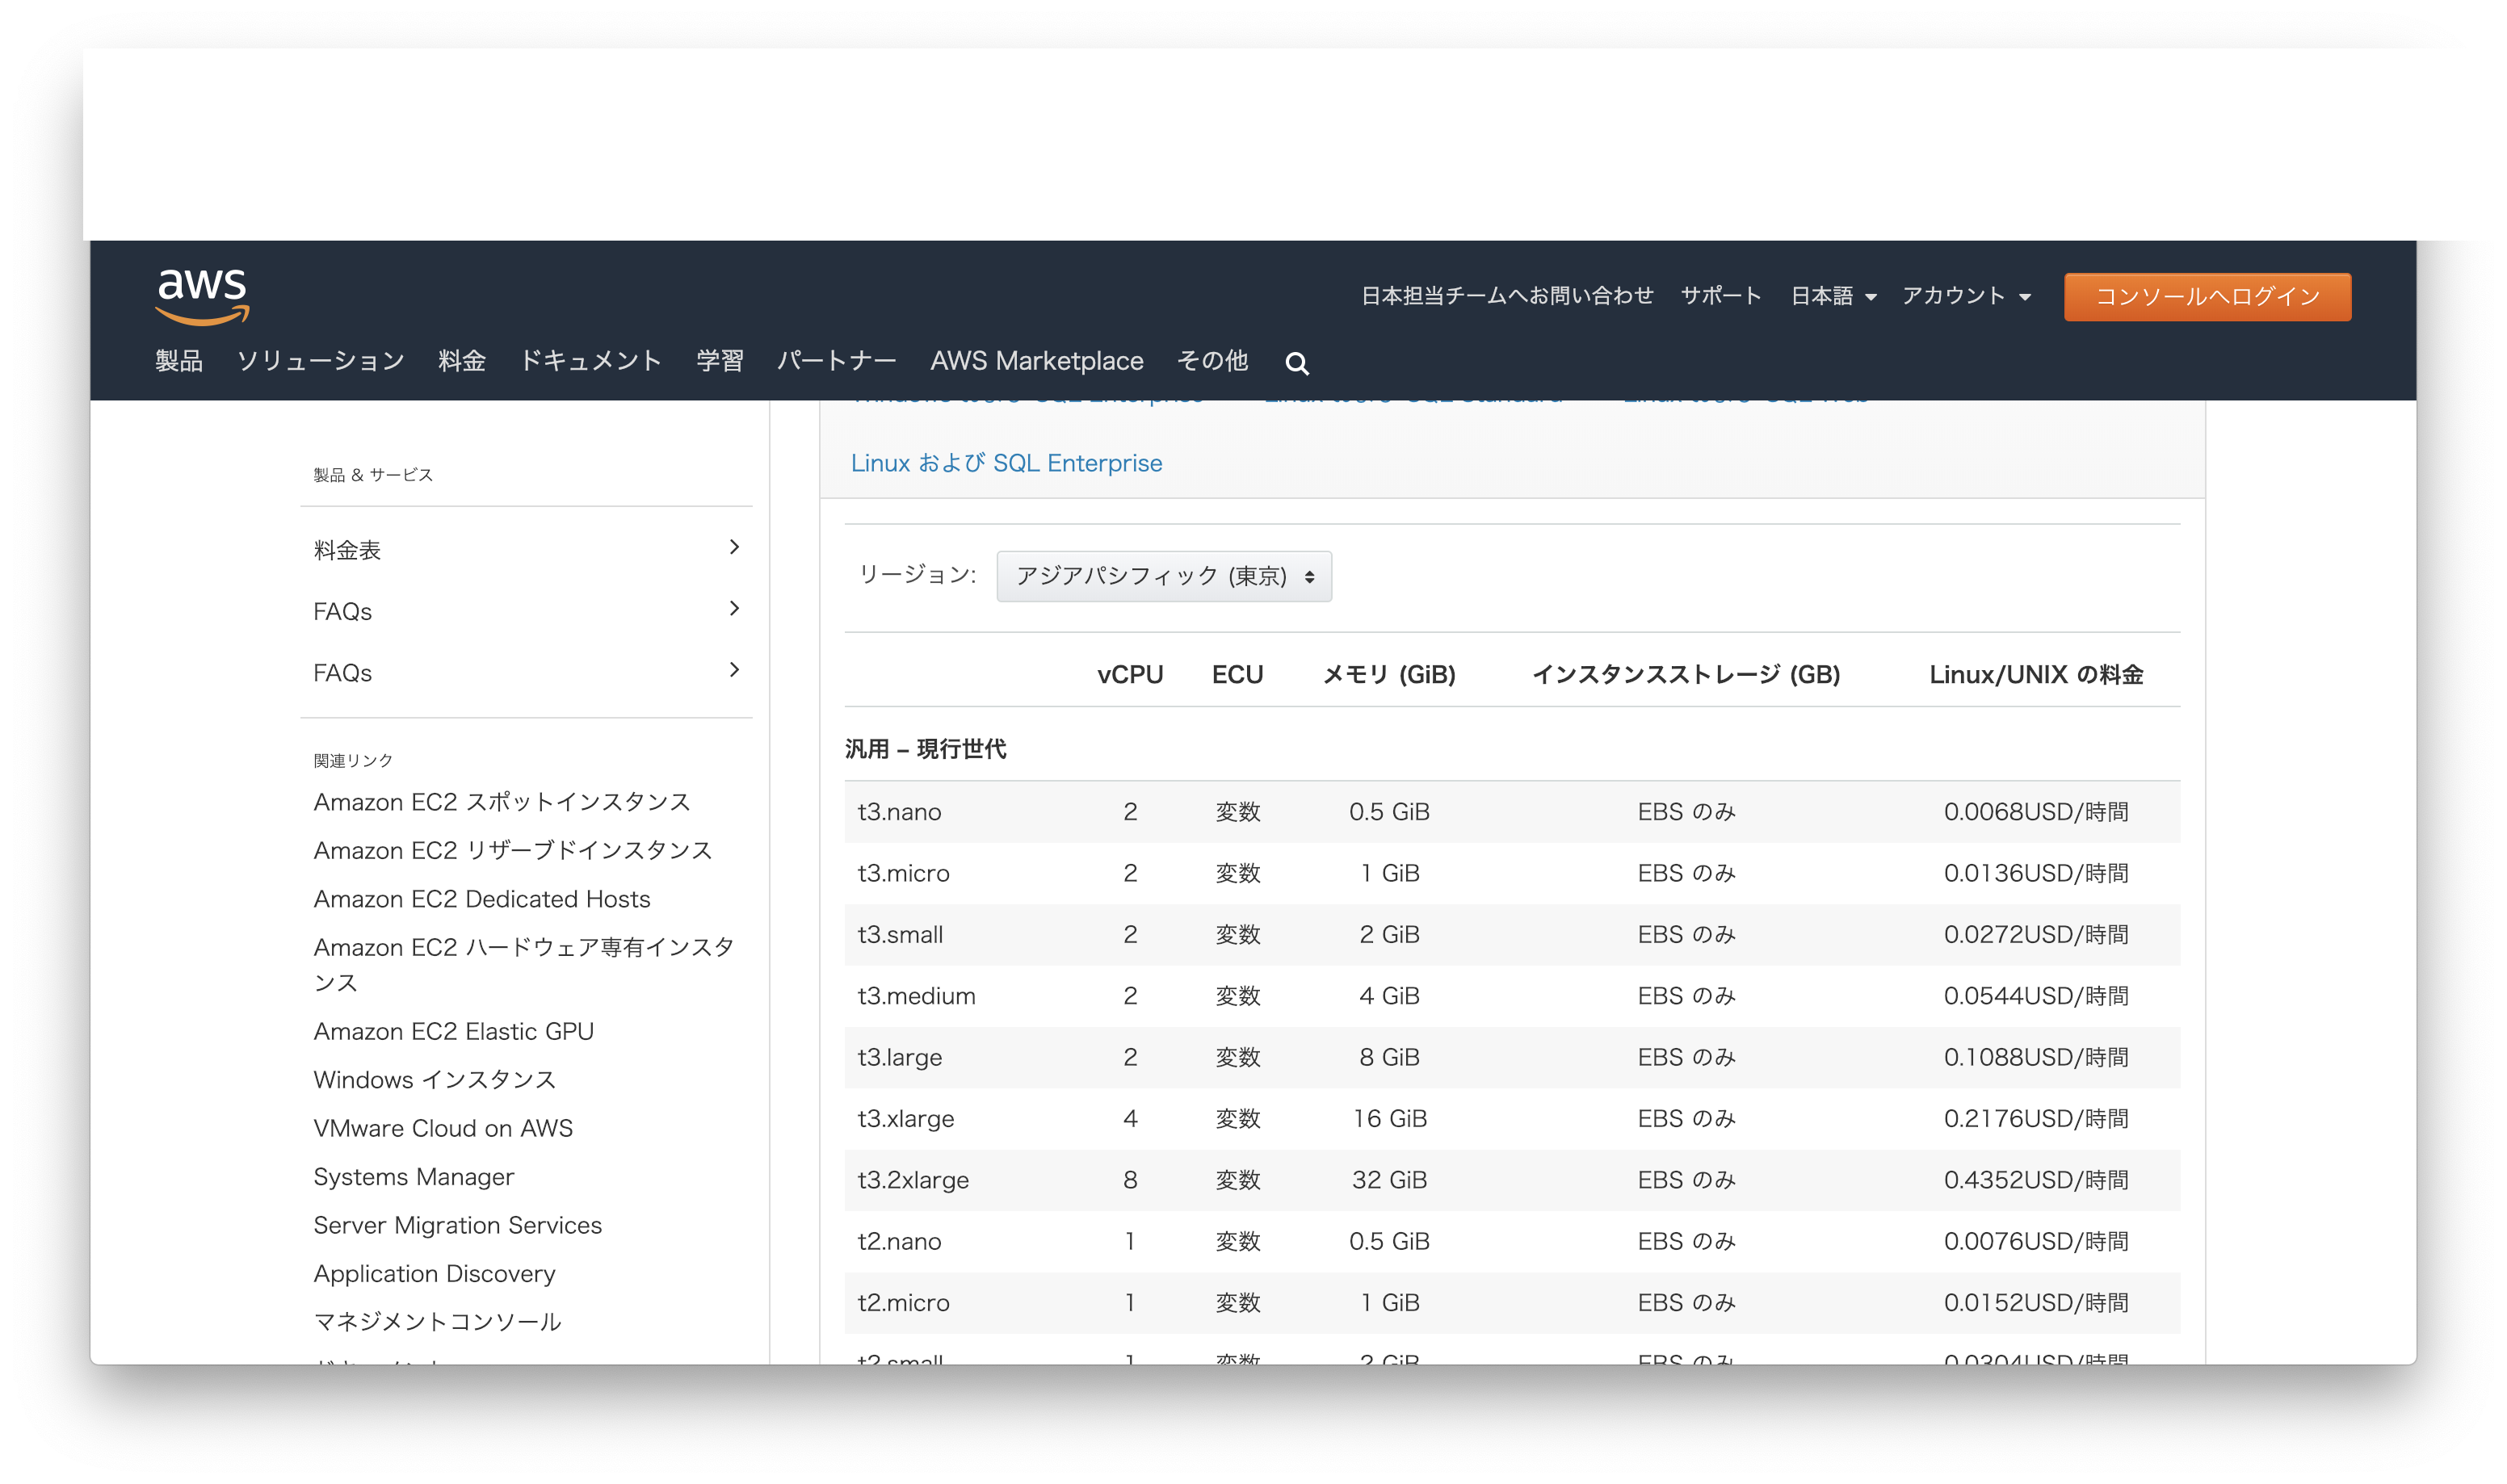Open the 製品 menu
This screenshot has width=2507, height=1484.
(180, 362)
